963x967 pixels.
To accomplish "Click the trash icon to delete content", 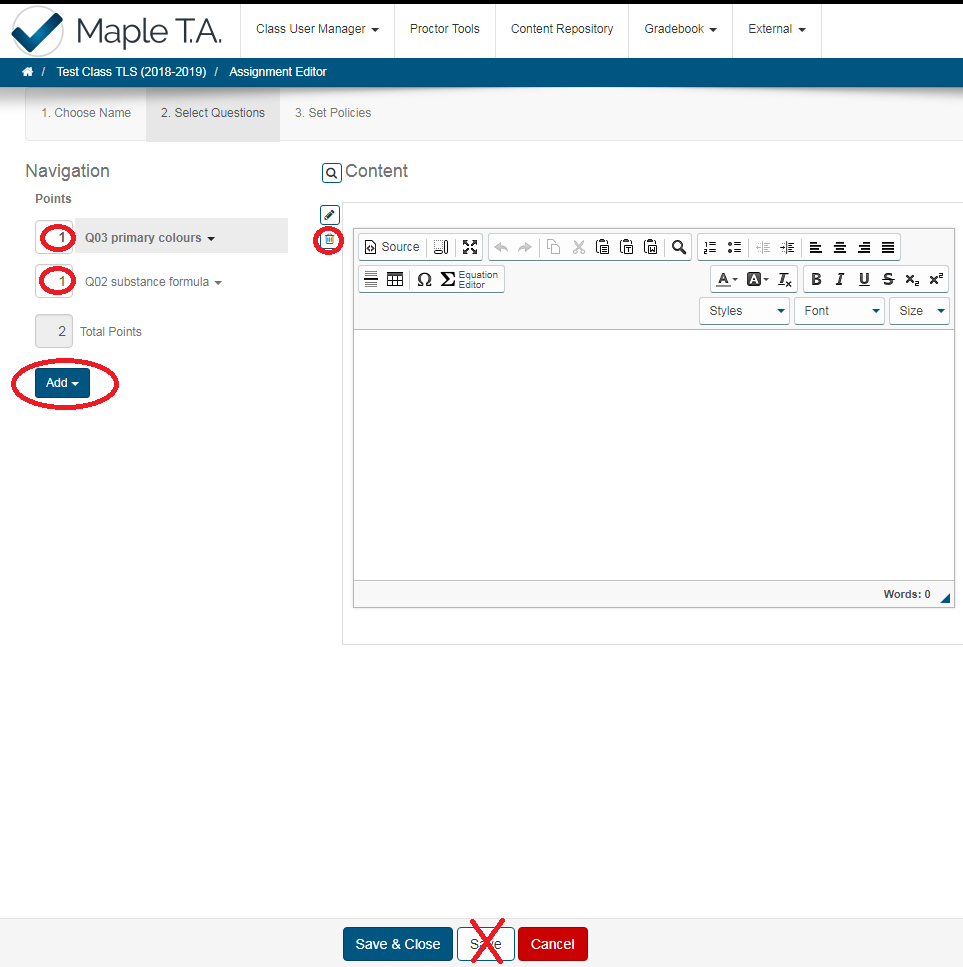I will (329, 240).
